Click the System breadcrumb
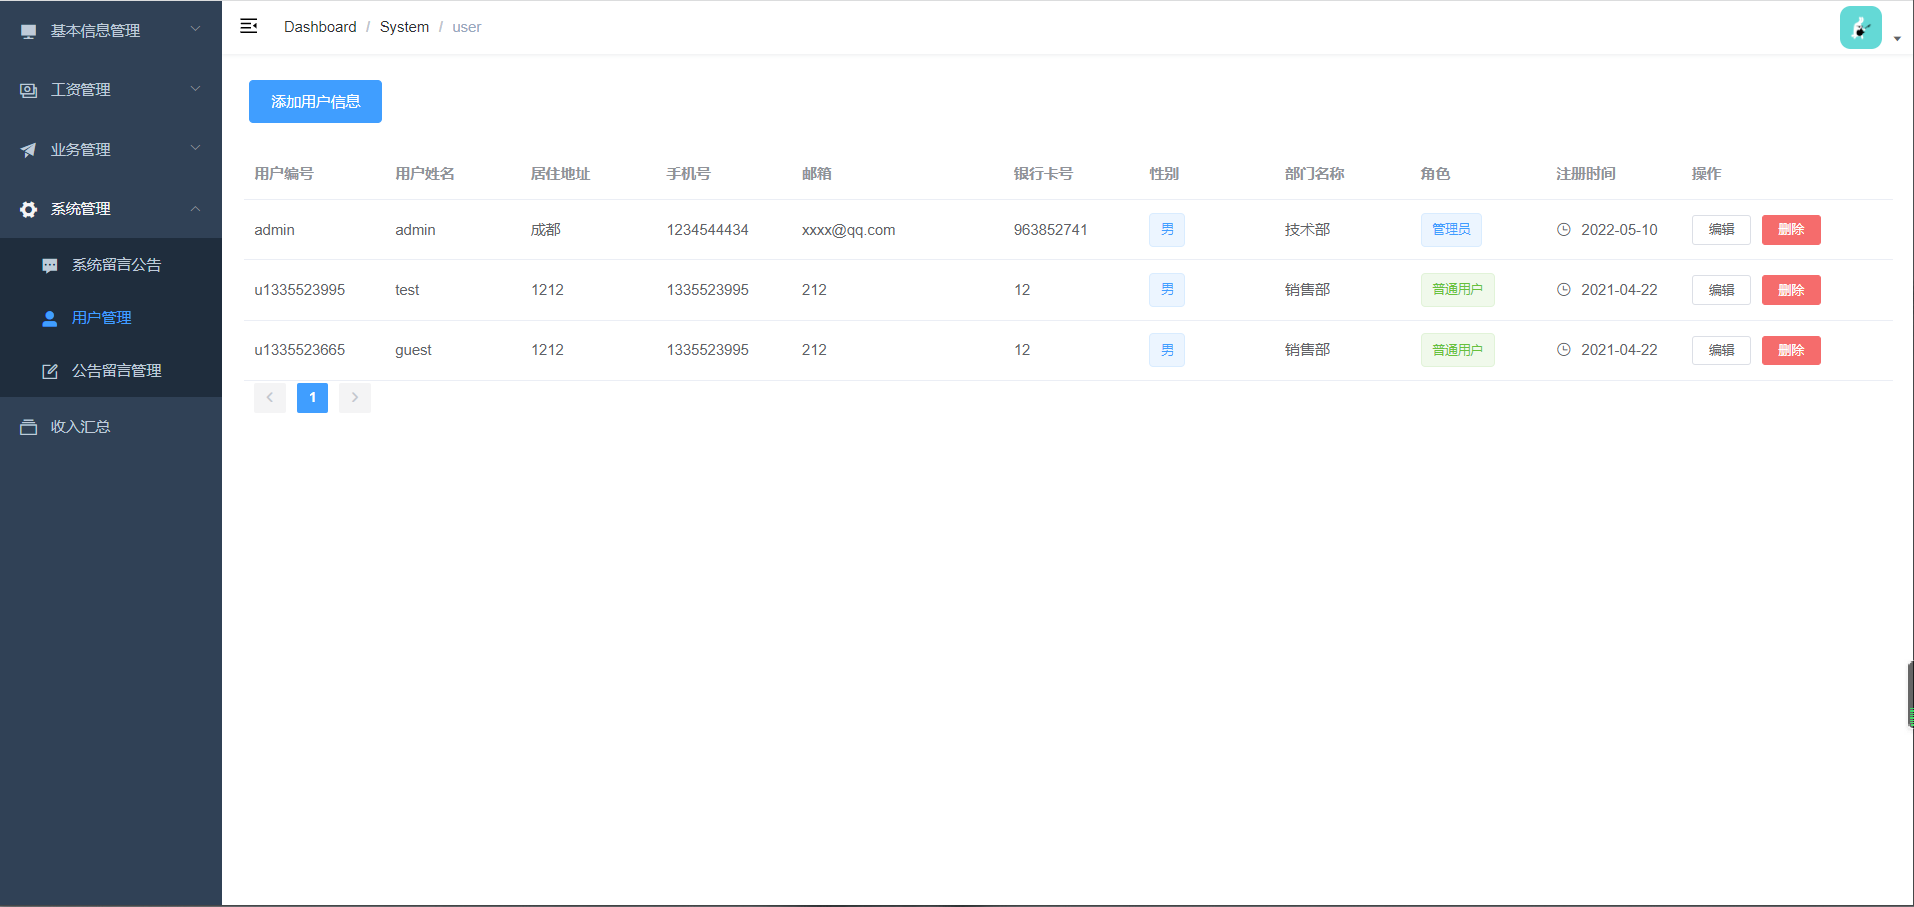The width and height of the screenshot is (1914, 907). click(x=404, y=27)
